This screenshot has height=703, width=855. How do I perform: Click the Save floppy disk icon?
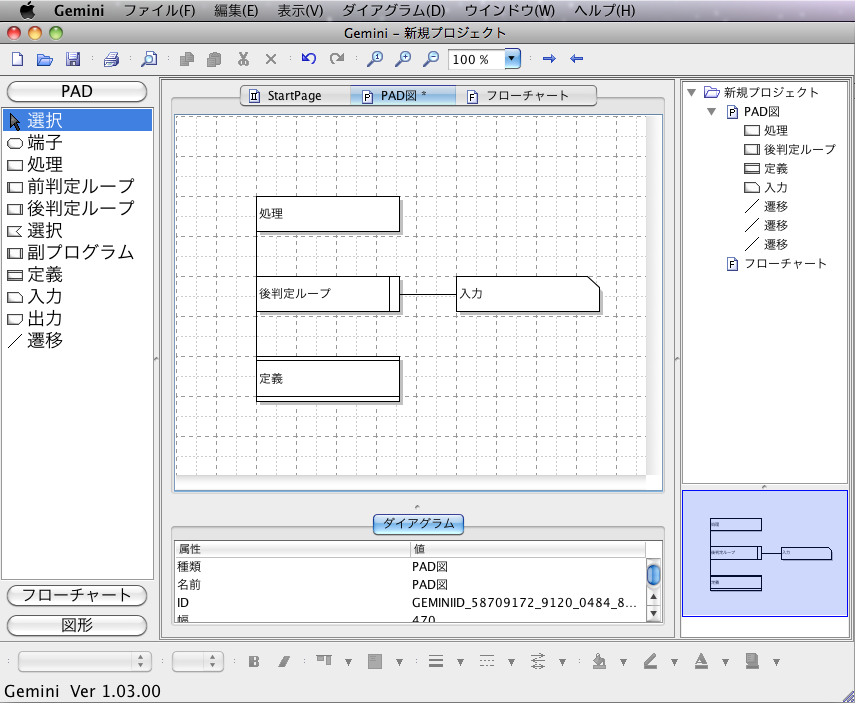click(73, 59)
